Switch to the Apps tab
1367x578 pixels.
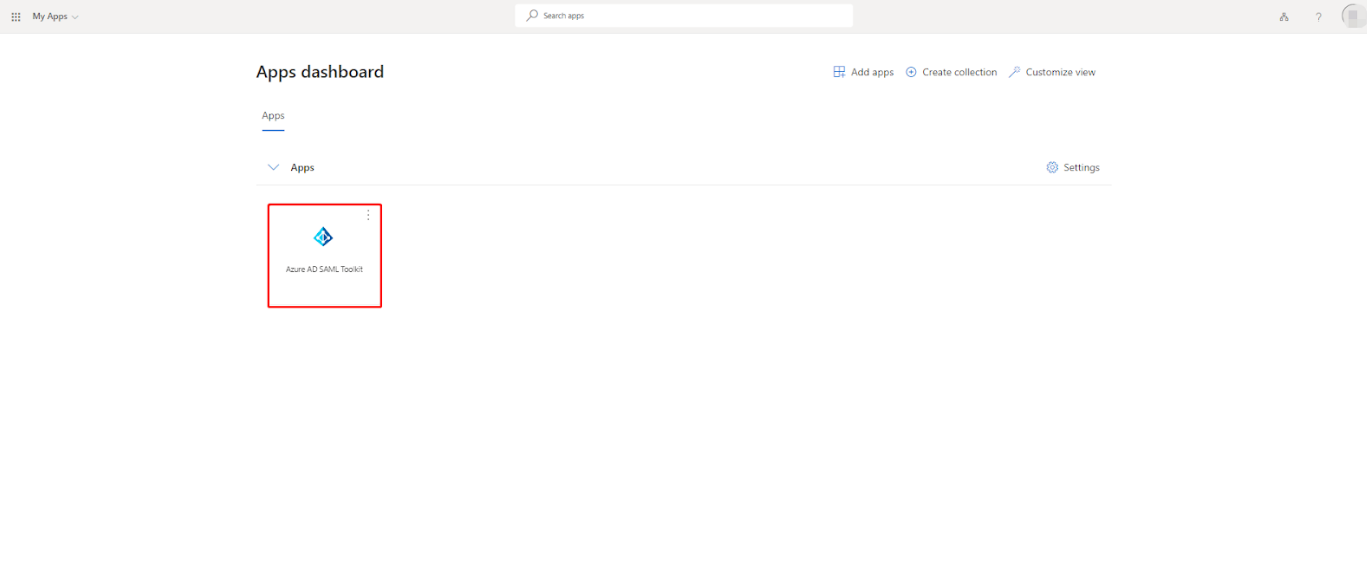[273, 115]
